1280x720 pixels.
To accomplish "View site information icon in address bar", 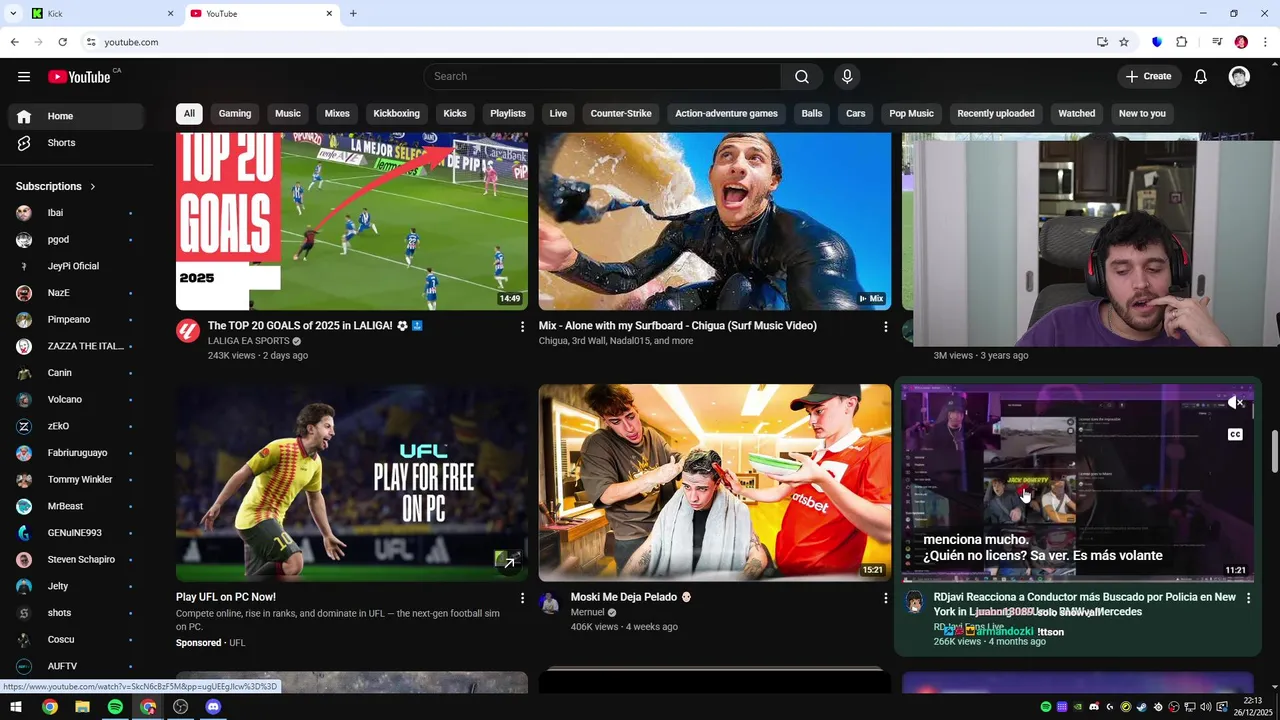I will pos(91,42).
